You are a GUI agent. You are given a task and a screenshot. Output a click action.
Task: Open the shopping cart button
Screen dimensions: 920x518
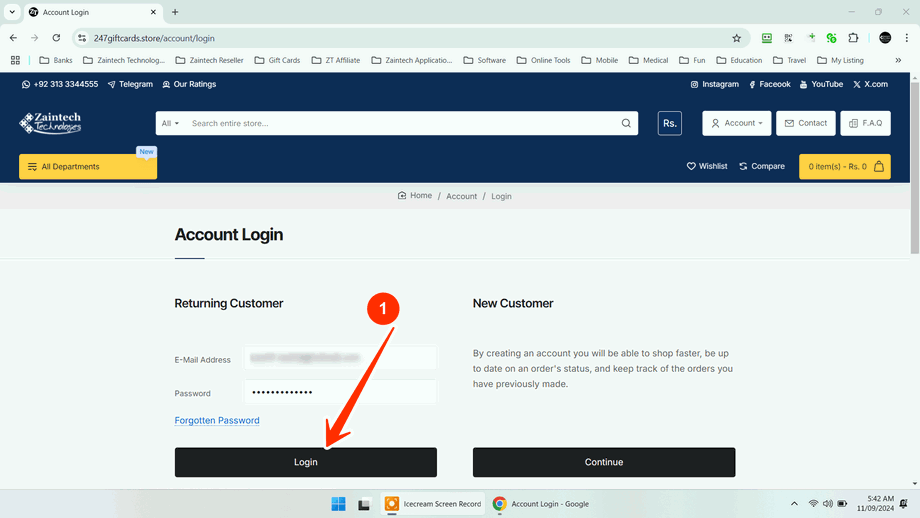845,167
